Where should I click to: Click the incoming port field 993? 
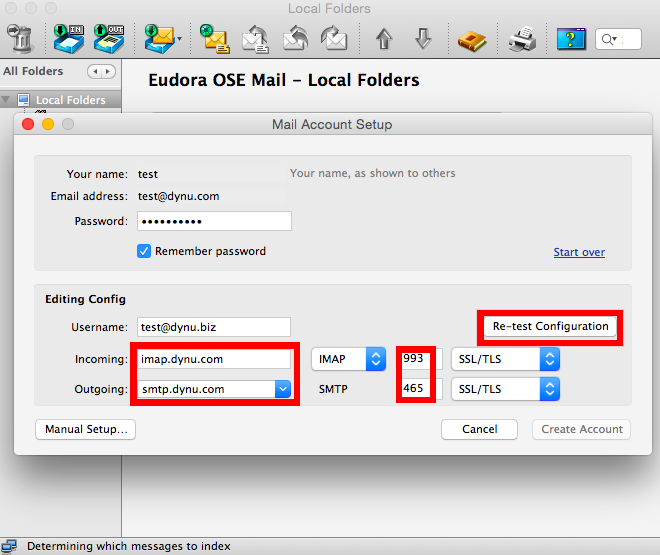(421, 359)
